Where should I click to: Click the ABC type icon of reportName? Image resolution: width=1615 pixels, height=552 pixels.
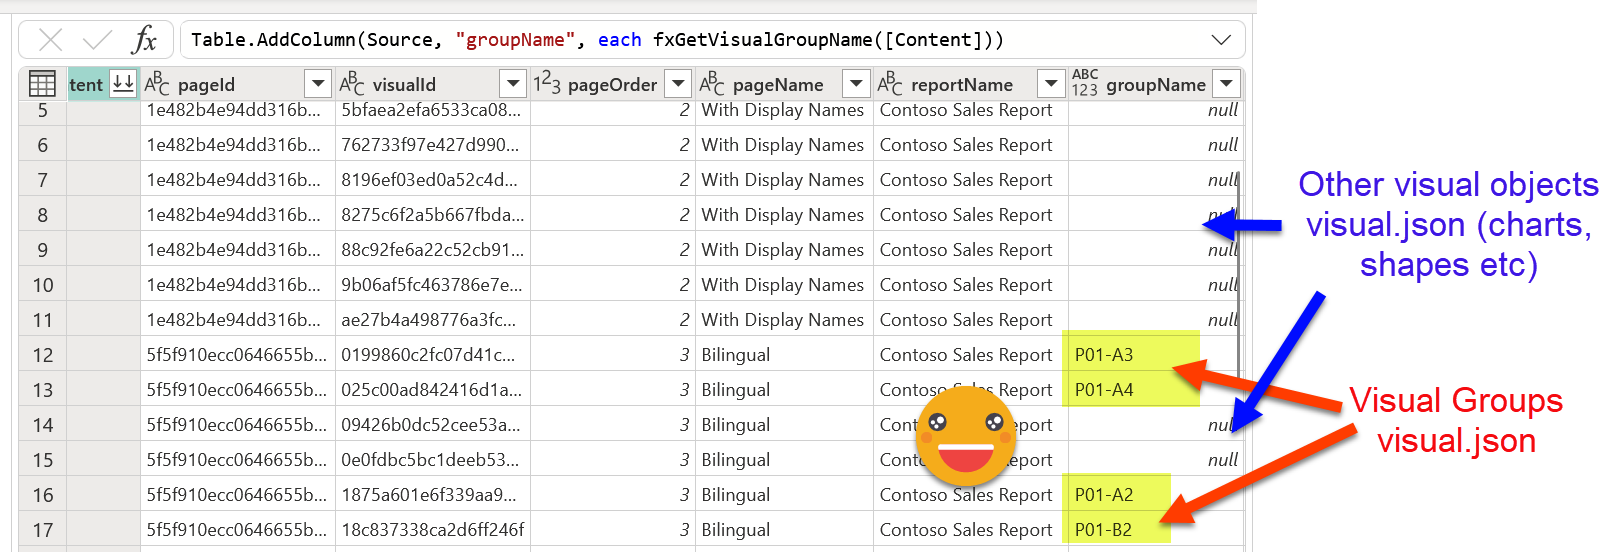click(890, 84)
